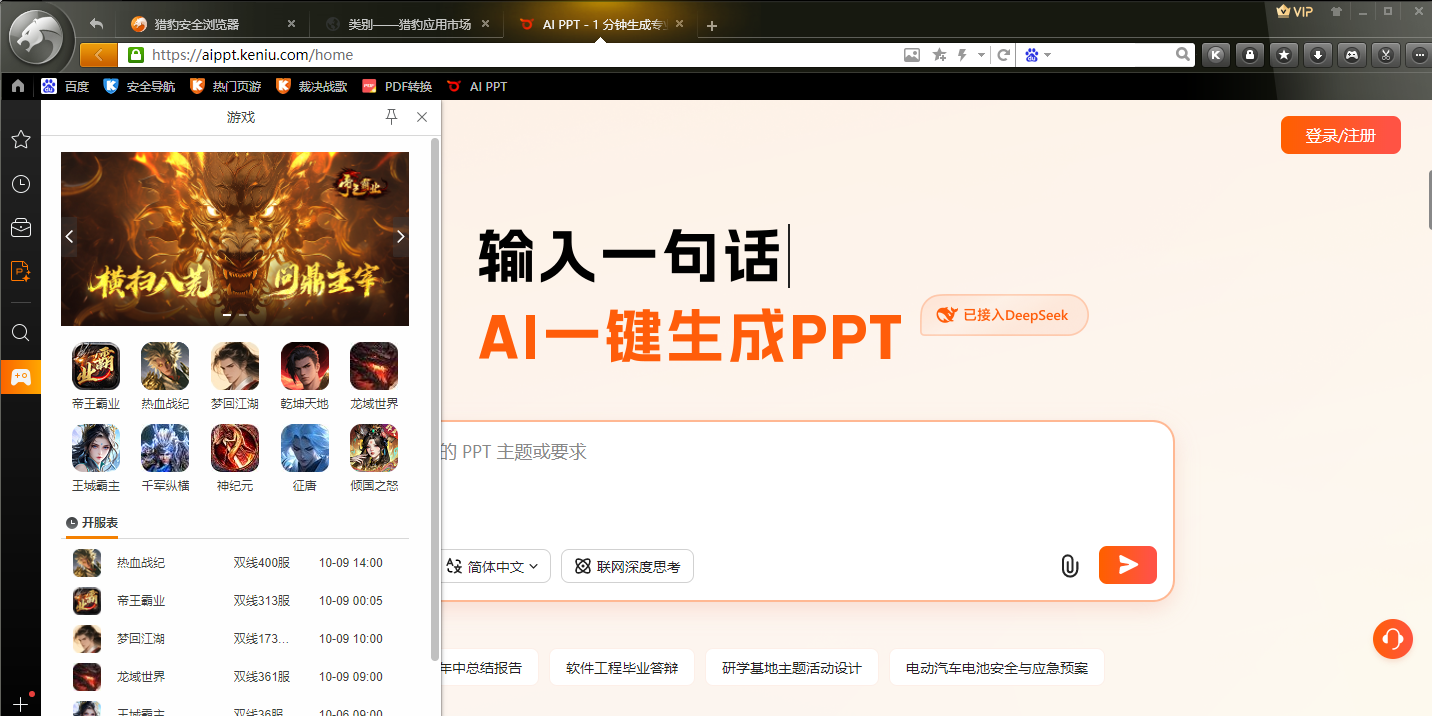Select the orange games sidebar icon

coord(20,377)
